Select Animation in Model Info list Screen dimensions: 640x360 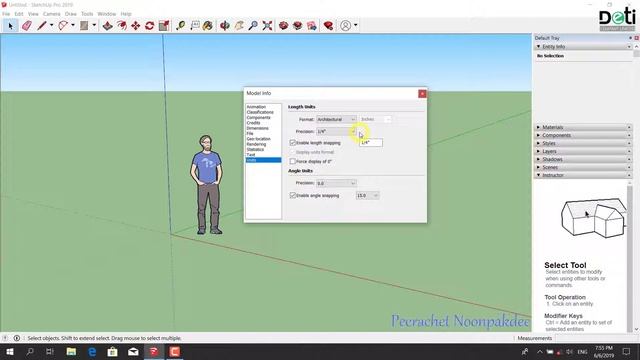pyautogui.click(x=256, y=107)
